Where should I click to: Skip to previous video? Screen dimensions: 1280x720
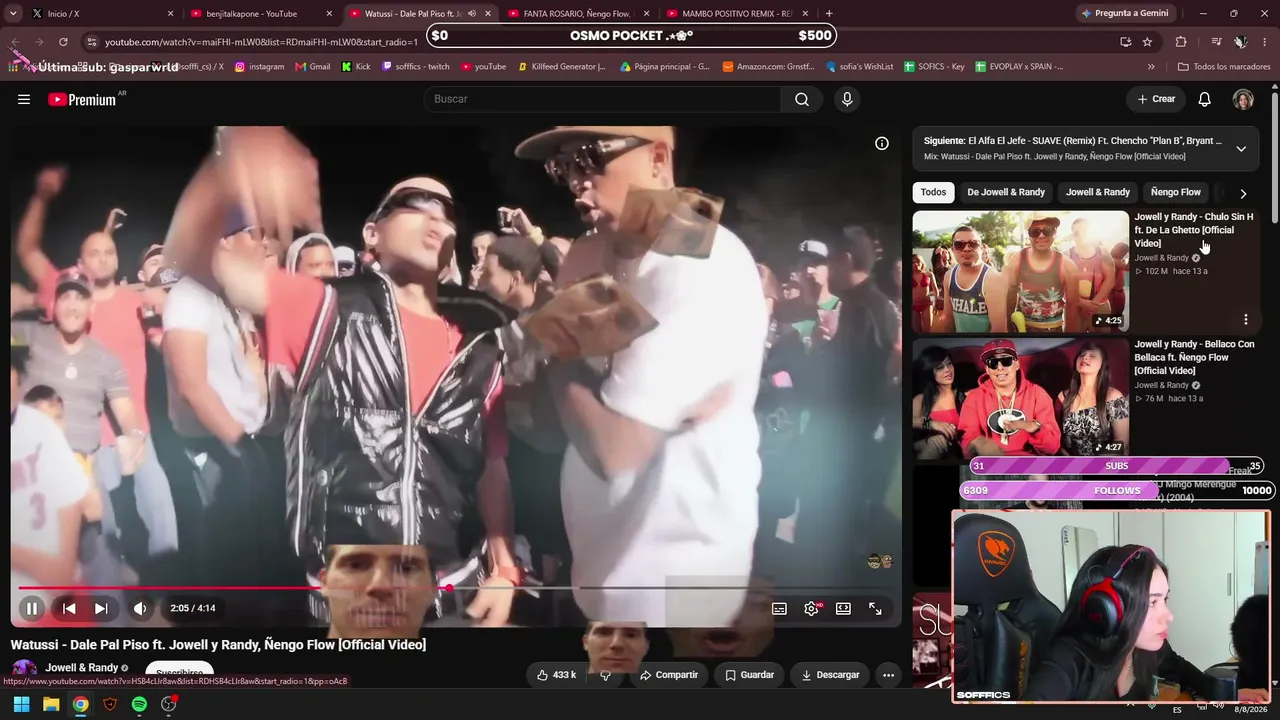(x=69, y=608)
